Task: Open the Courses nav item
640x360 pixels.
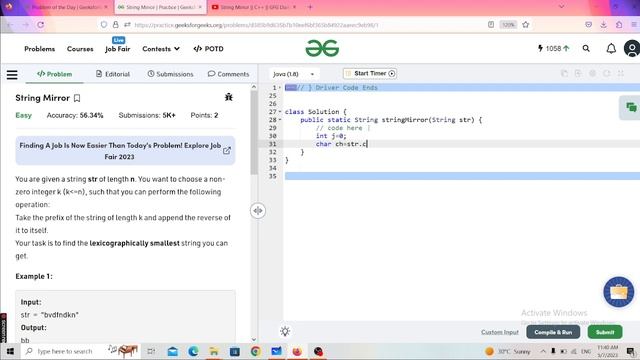Action: pos(80,49)
